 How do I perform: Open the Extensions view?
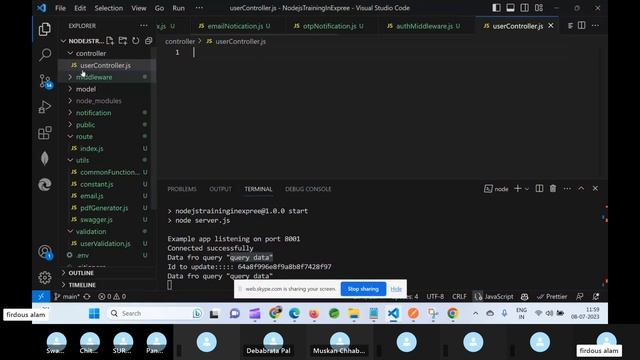(x=44, y=133)
